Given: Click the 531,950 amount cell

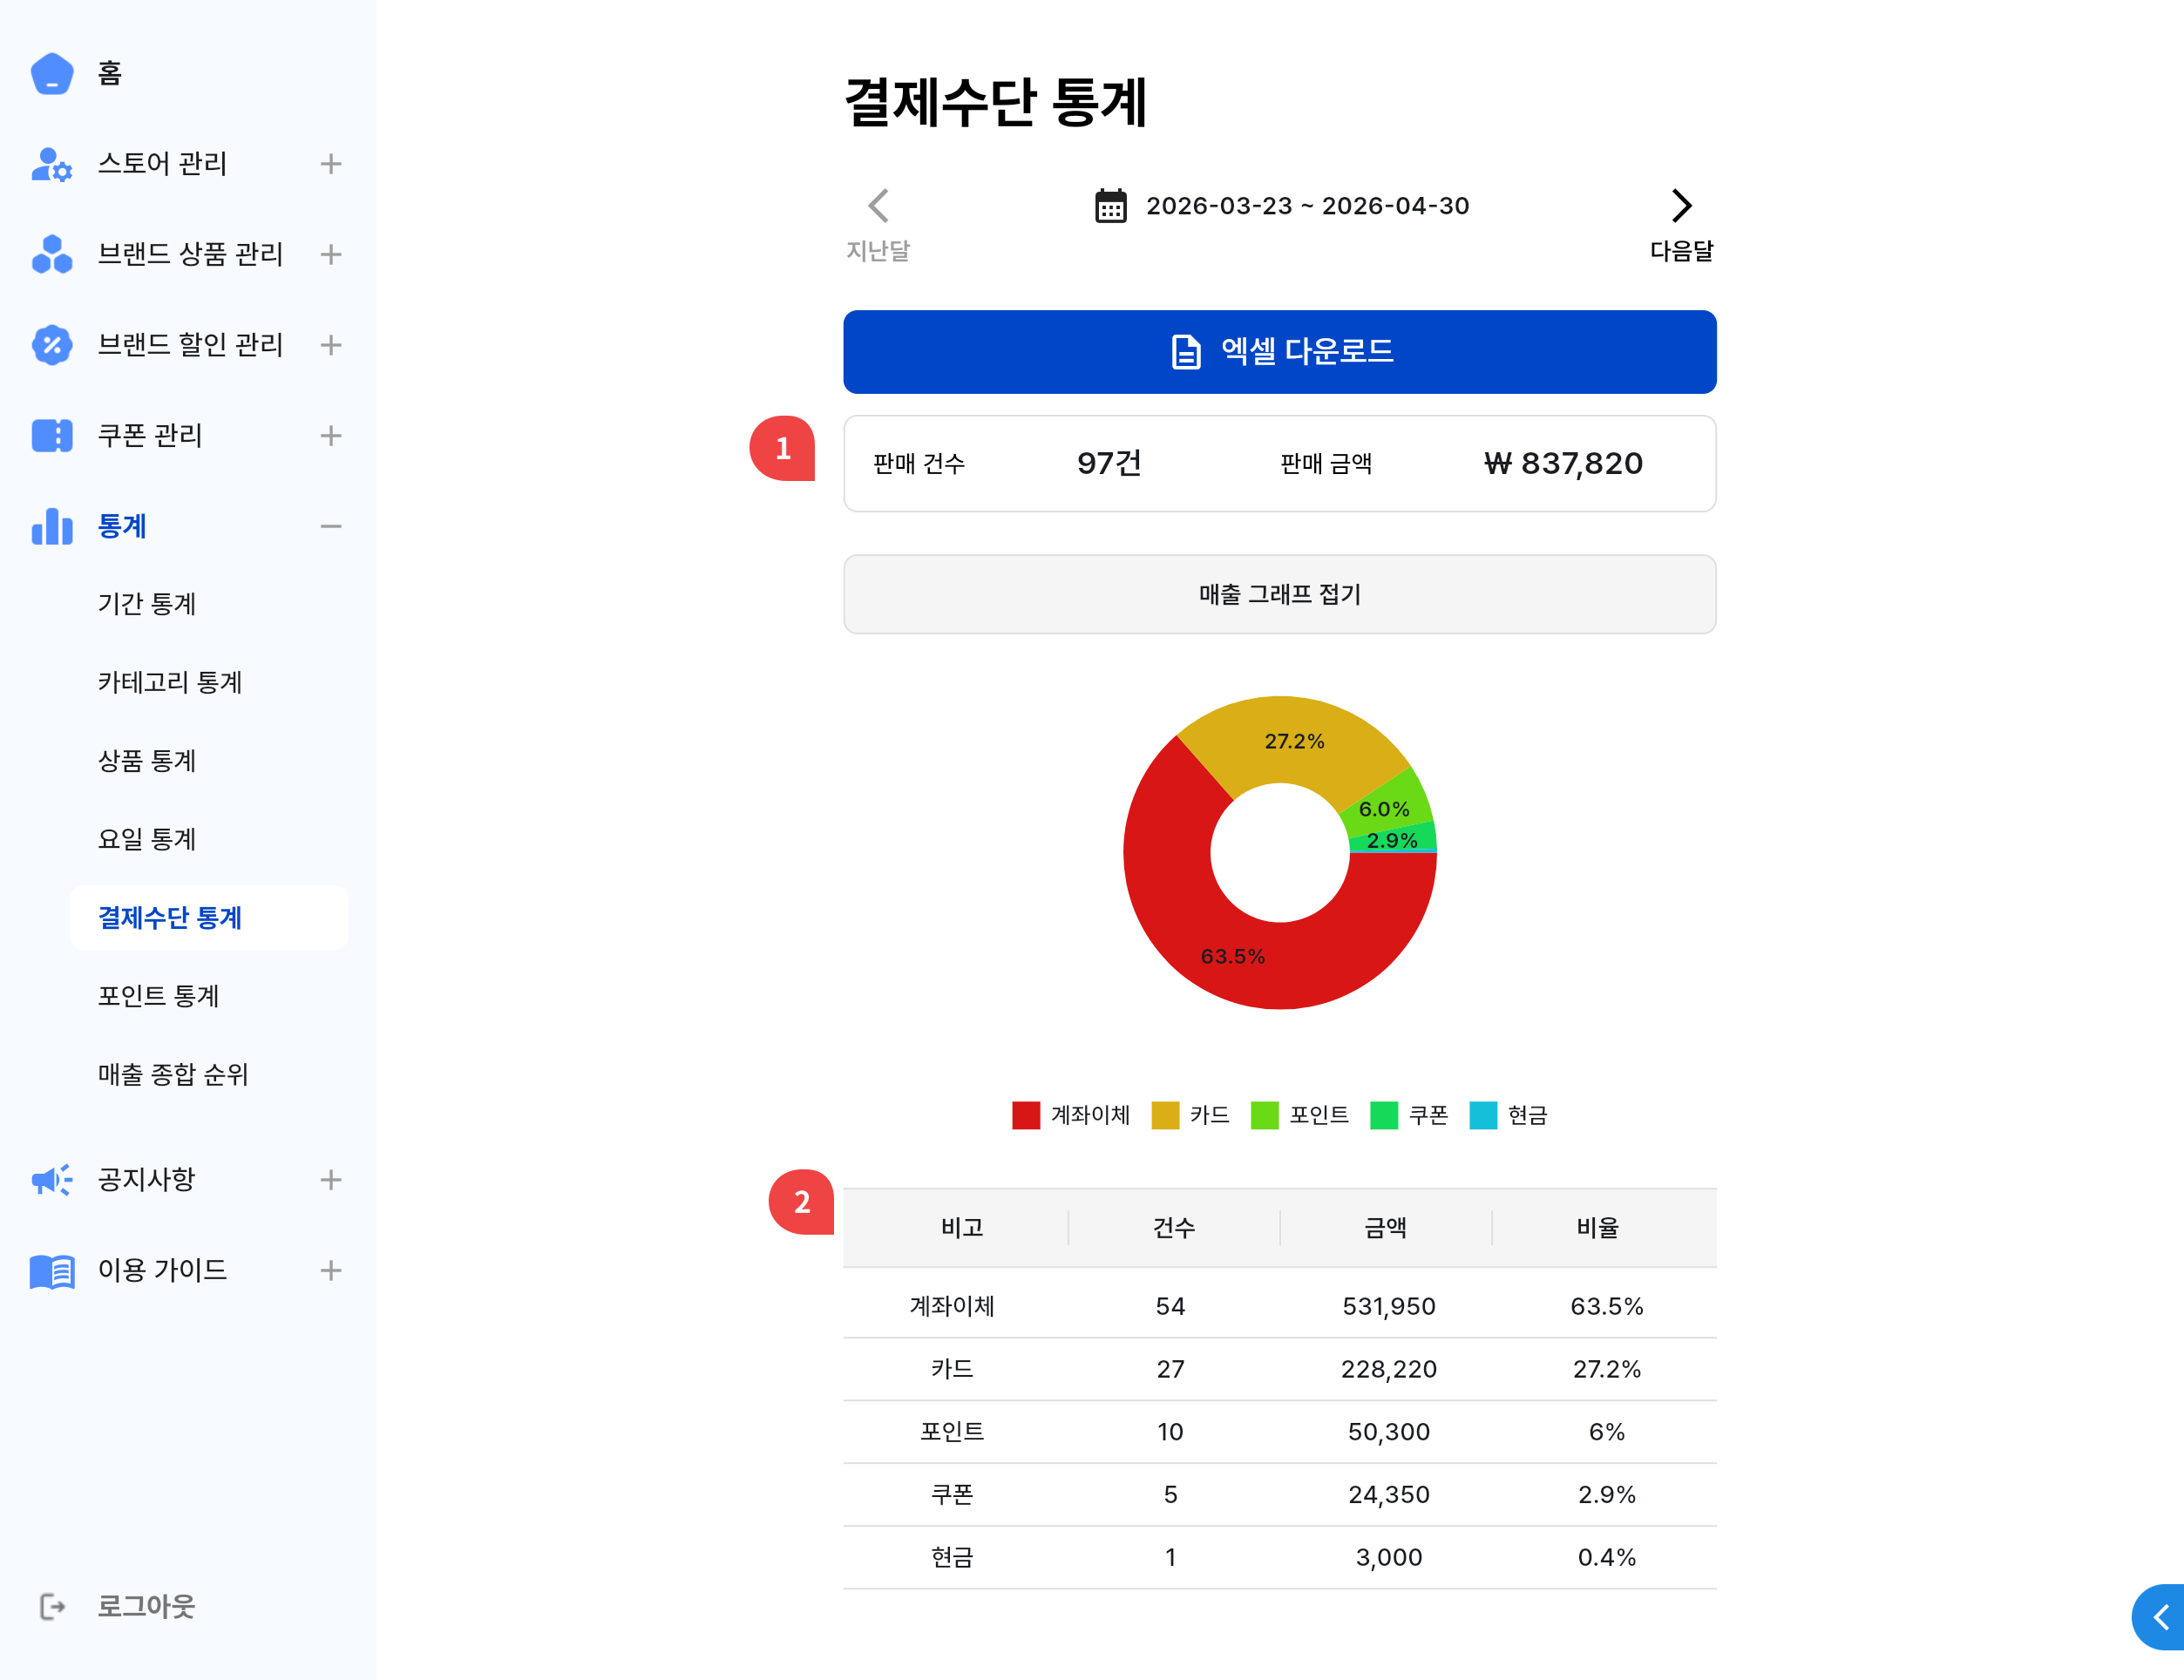Looking at the screenshot, I should [x=1388, y=1306].
